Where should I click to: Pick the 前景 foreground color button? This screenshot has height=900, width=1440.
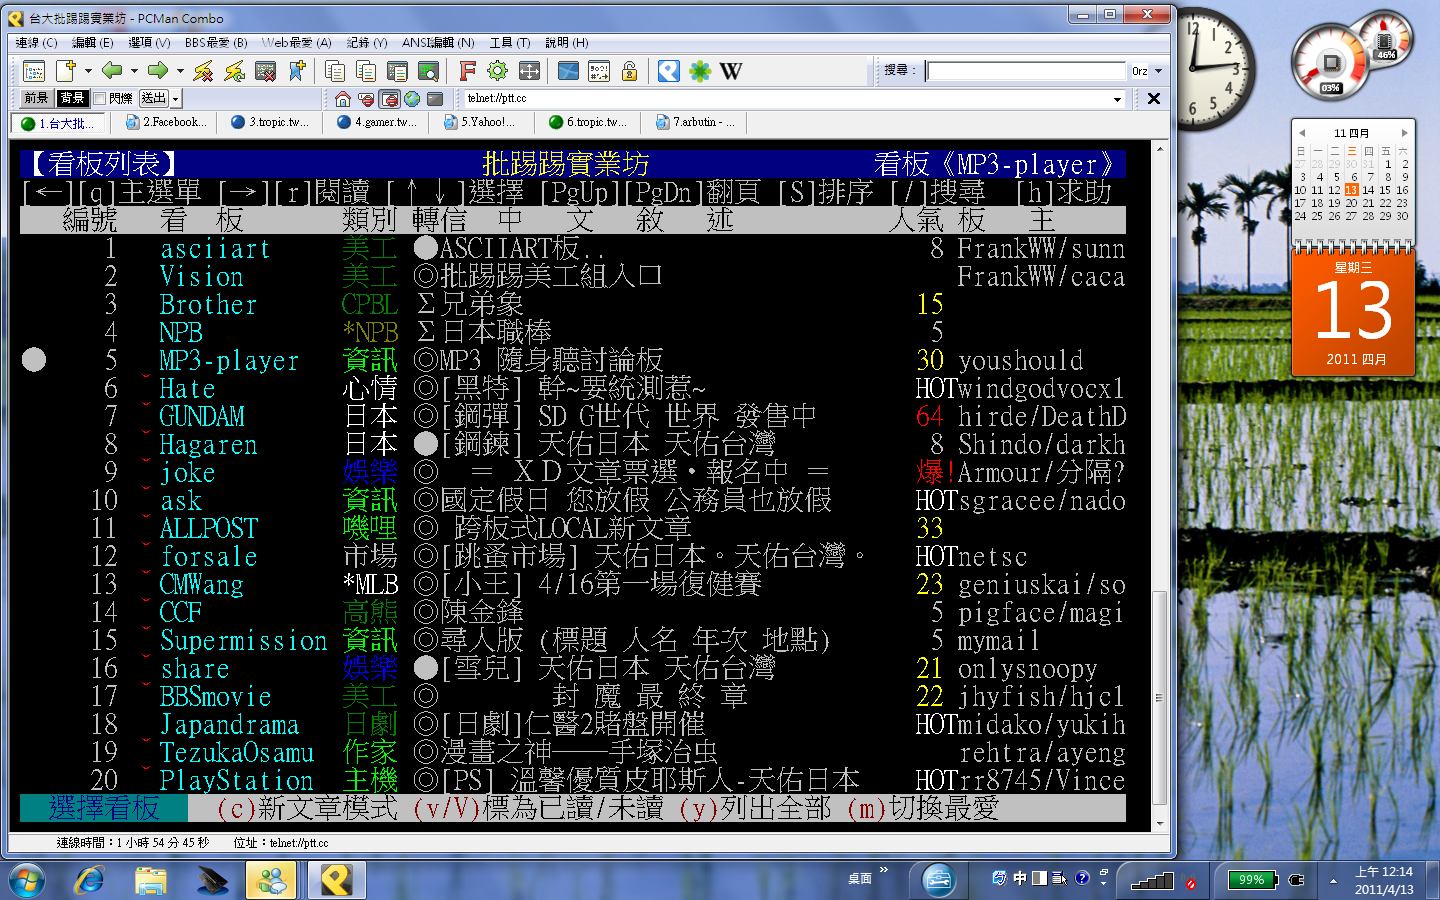[36, 98]
